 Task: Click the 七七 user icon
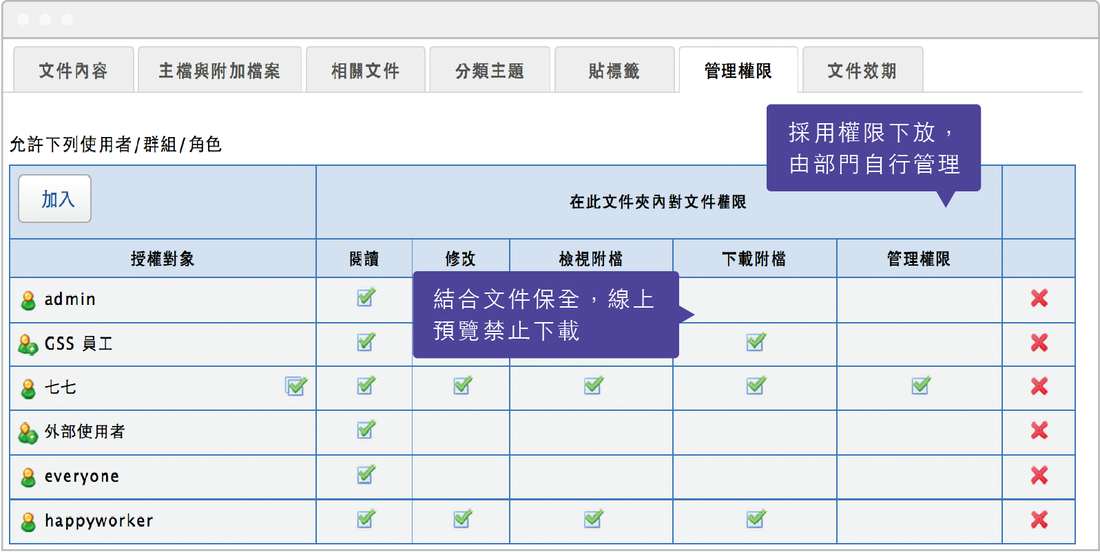28,389
